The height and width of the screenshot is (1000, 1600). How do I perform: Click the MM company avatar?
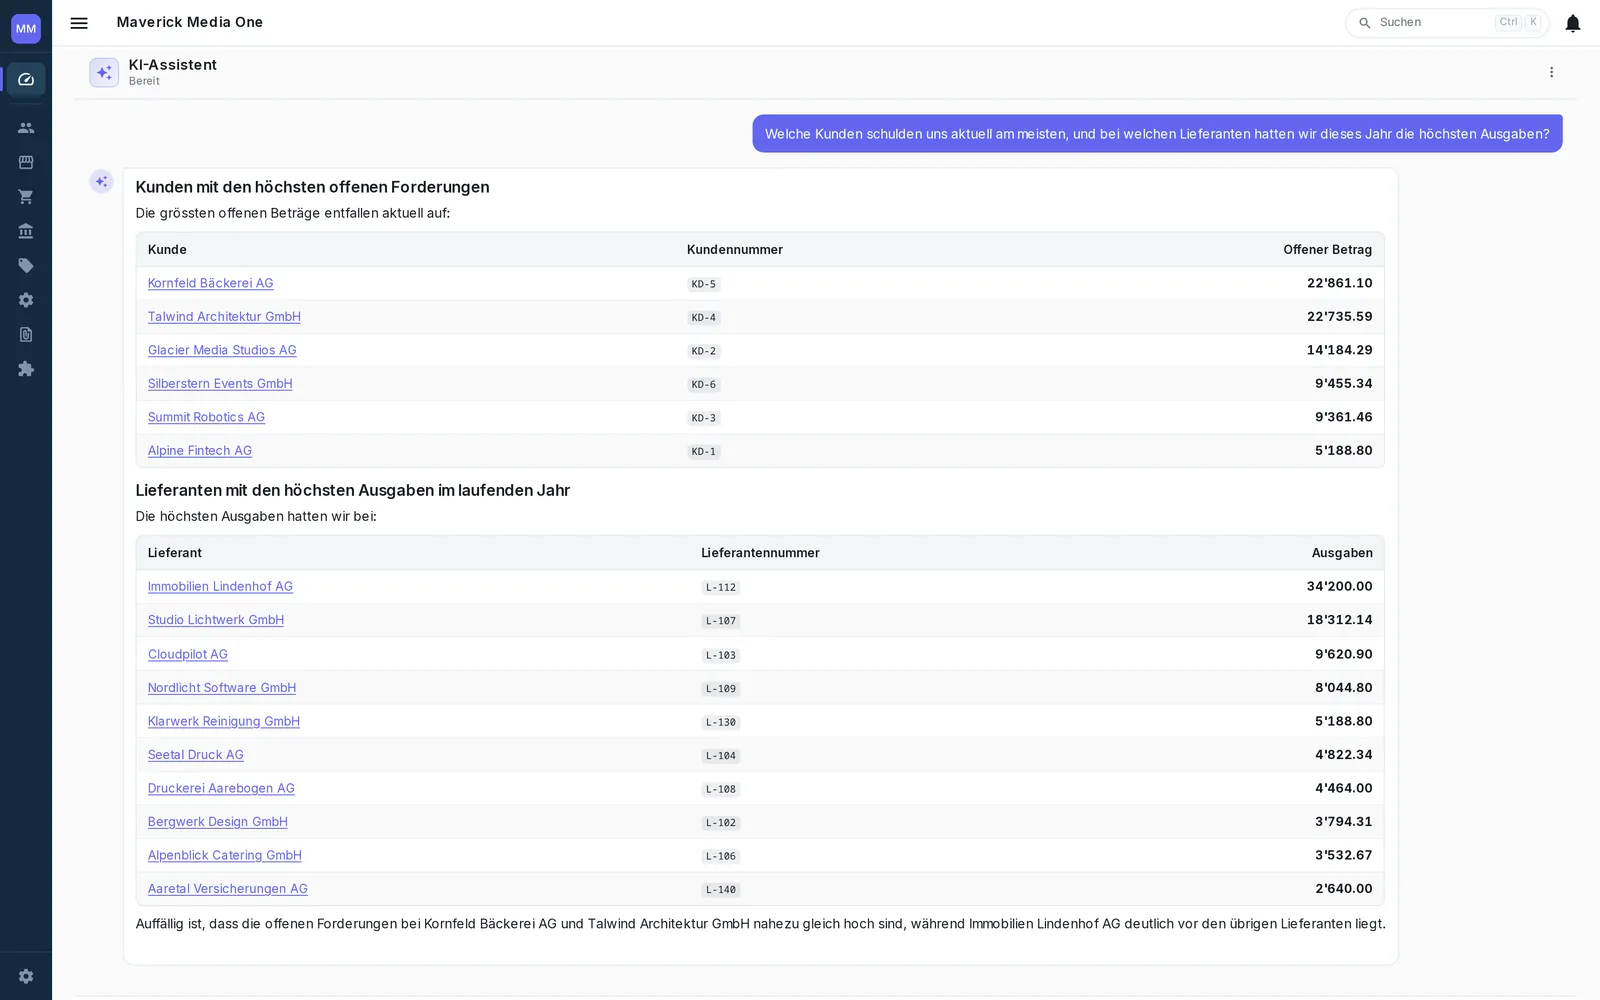tap(26, 29)
